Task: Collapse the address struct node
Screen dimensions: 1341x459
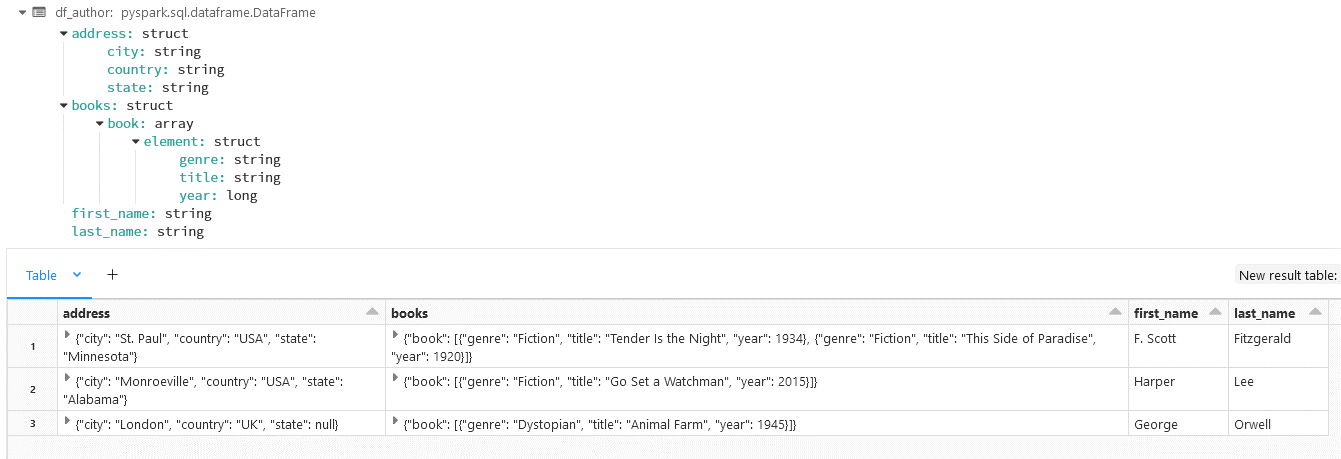Action: coord(64,33)
